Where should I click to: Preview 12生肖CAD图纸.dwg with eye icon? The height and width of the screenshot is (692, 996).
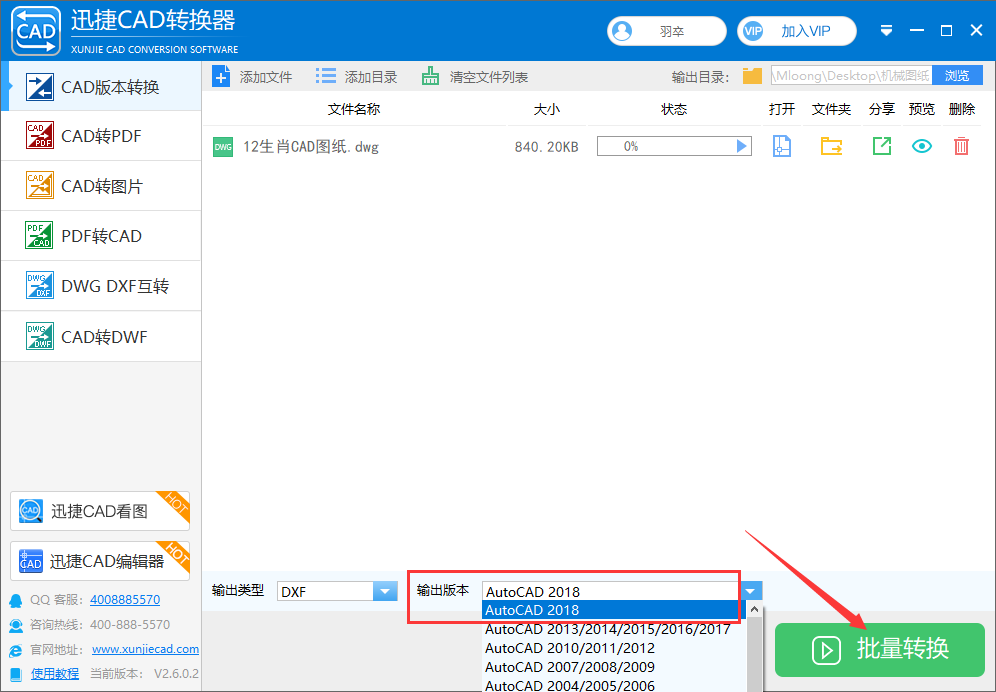point(922,146)
